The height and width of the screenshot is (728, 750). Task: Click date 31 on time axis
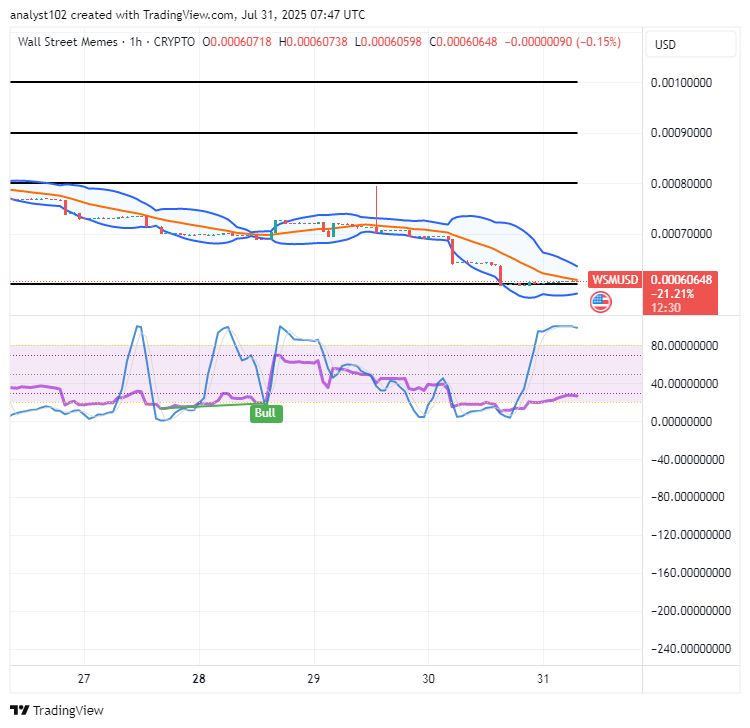tap(543, 679)
